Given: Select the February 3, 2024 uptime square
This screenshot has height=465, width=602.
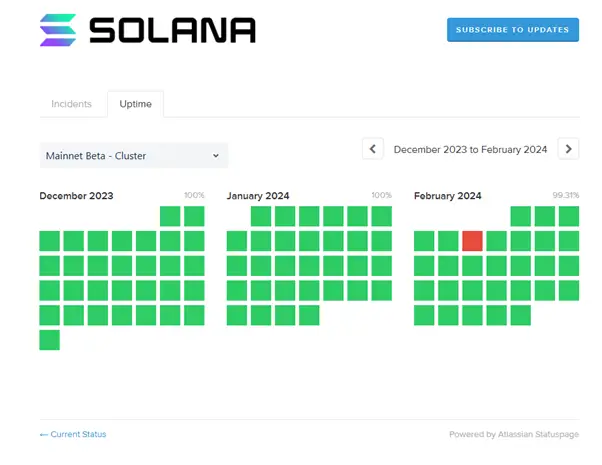Looking at the screenshot, I should coord(569,216).
